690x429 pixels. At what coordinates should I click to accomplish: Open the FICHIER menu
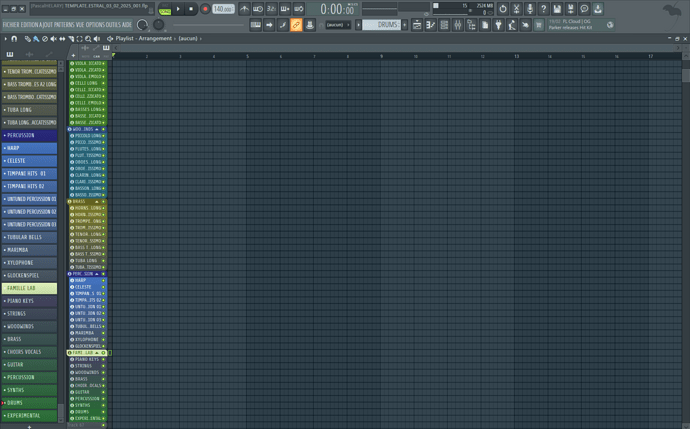[11, 25]
